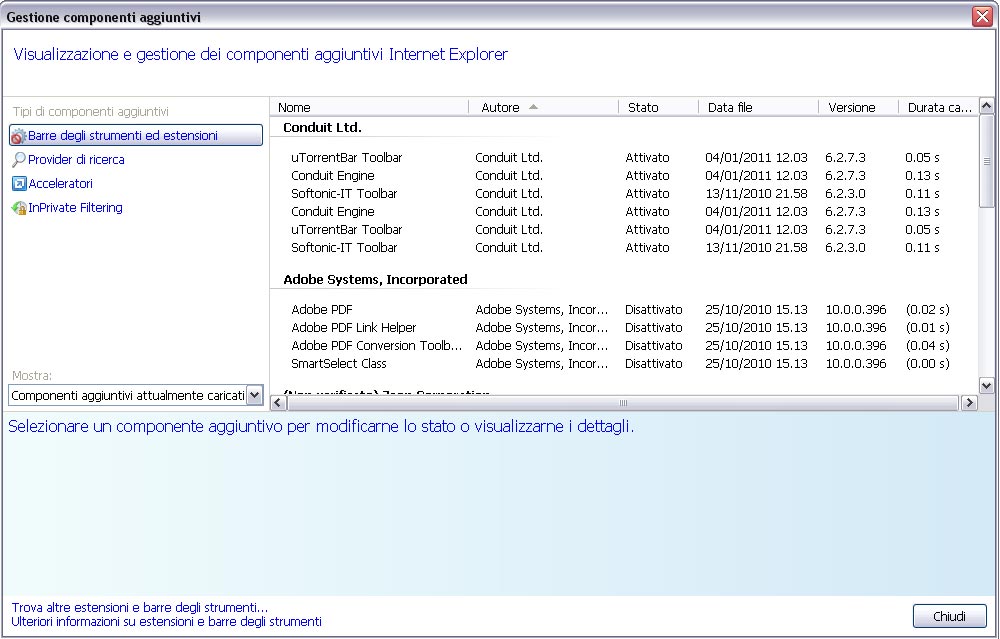The image size is (1000, 639).
Task: Close the Gestione componenti aggiuntivi window
Action: (982, 16)
